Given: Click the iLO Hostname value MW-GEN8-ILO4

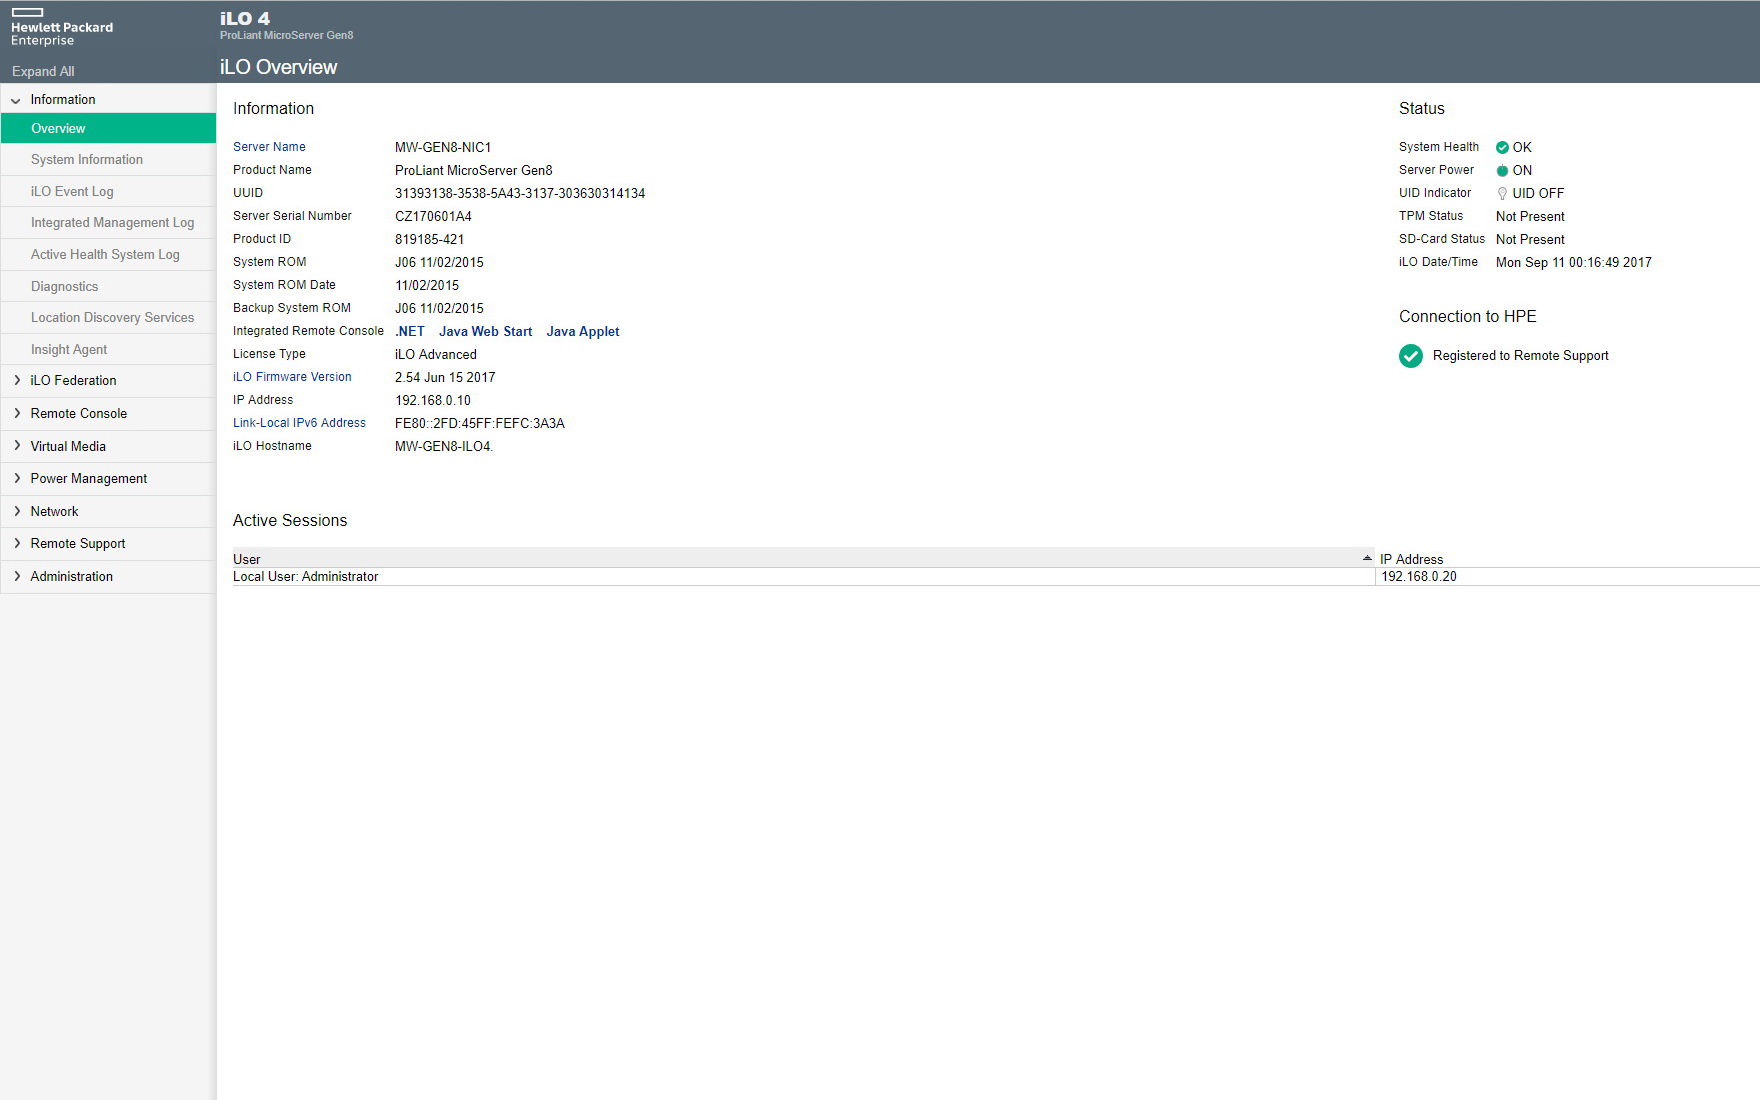Looking at the screenshot, I should coord(444,447).
